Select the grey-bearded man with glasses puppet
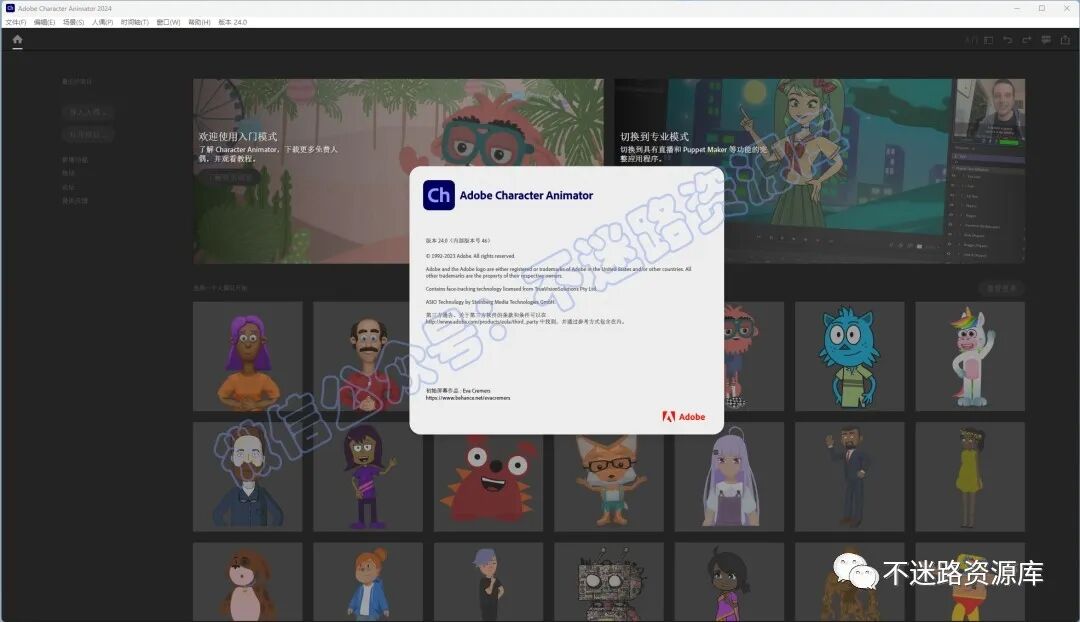Image resolution: width=1080 pixels, height=622 pixels. 247,477
